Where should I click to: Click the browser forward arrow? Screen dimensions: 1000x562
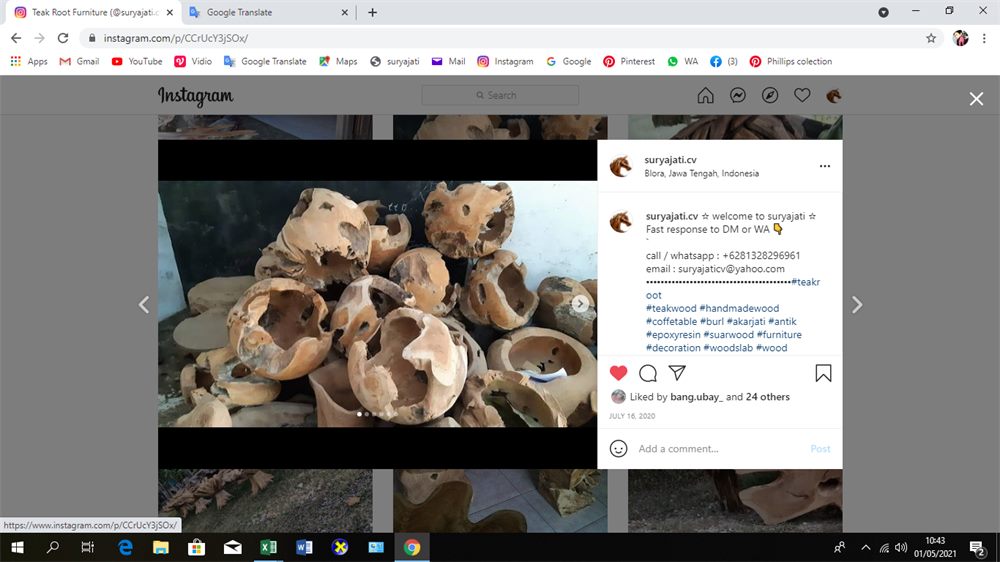pos(40,38)
